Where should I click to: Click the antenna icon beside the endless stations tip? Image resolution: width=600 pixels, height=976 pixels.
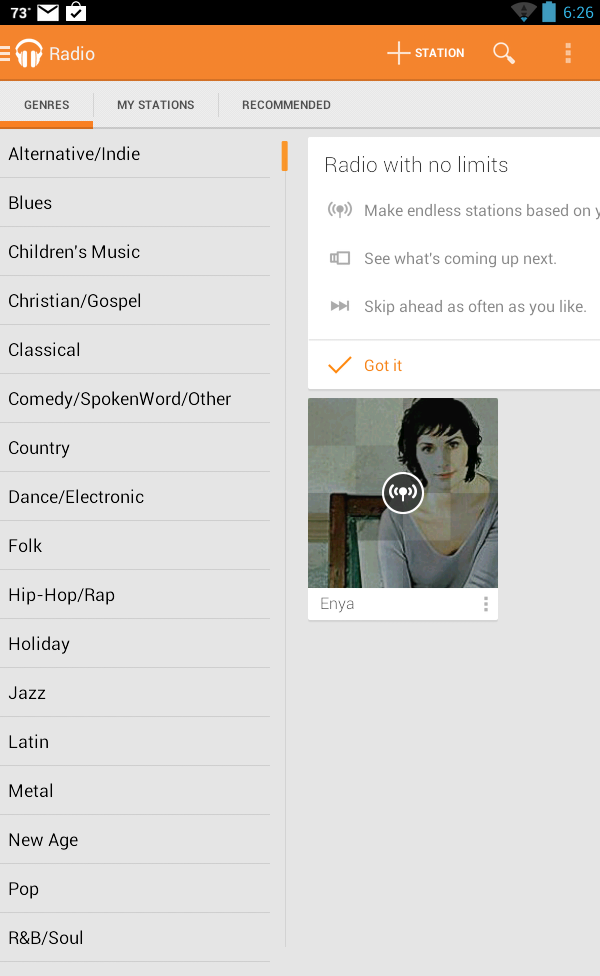340,210
